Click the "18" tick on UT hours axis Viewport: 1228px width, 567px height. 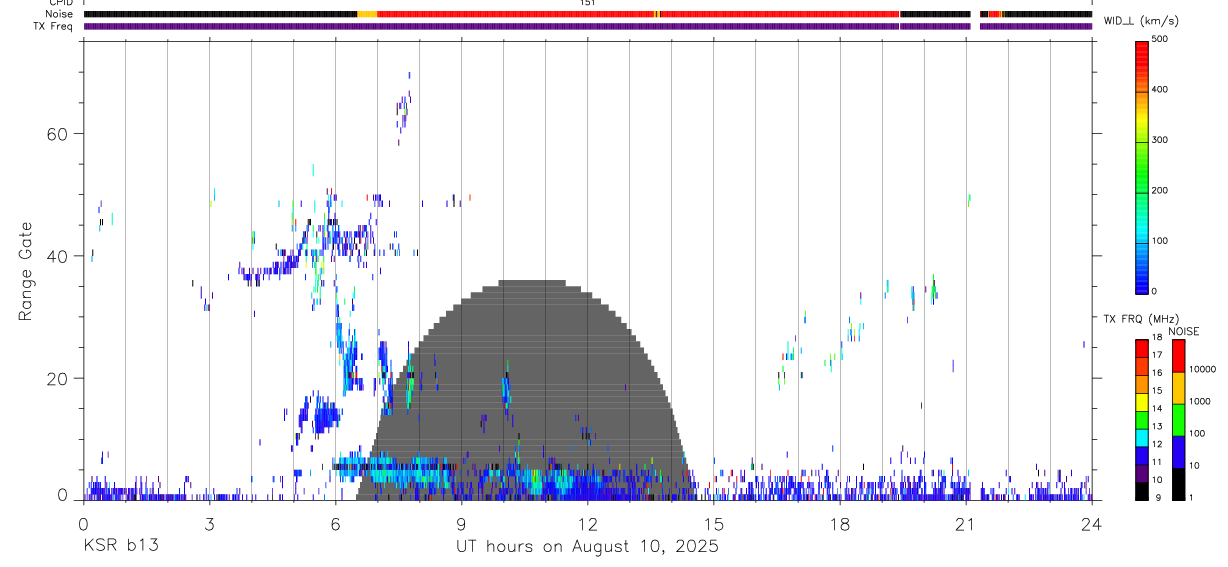point(839,524)
